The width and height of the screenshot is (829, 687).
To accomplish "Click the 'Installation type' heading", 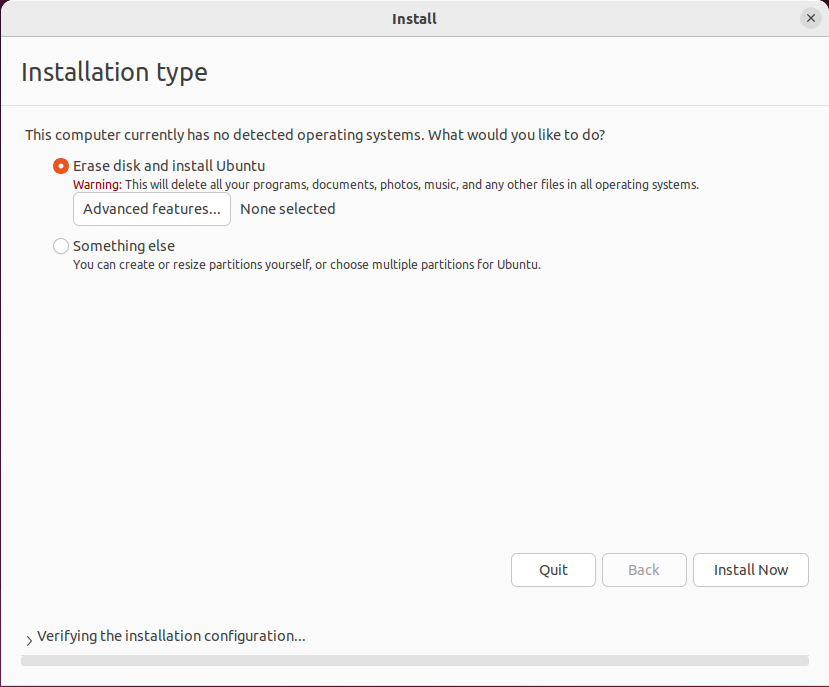I will 114,72.
